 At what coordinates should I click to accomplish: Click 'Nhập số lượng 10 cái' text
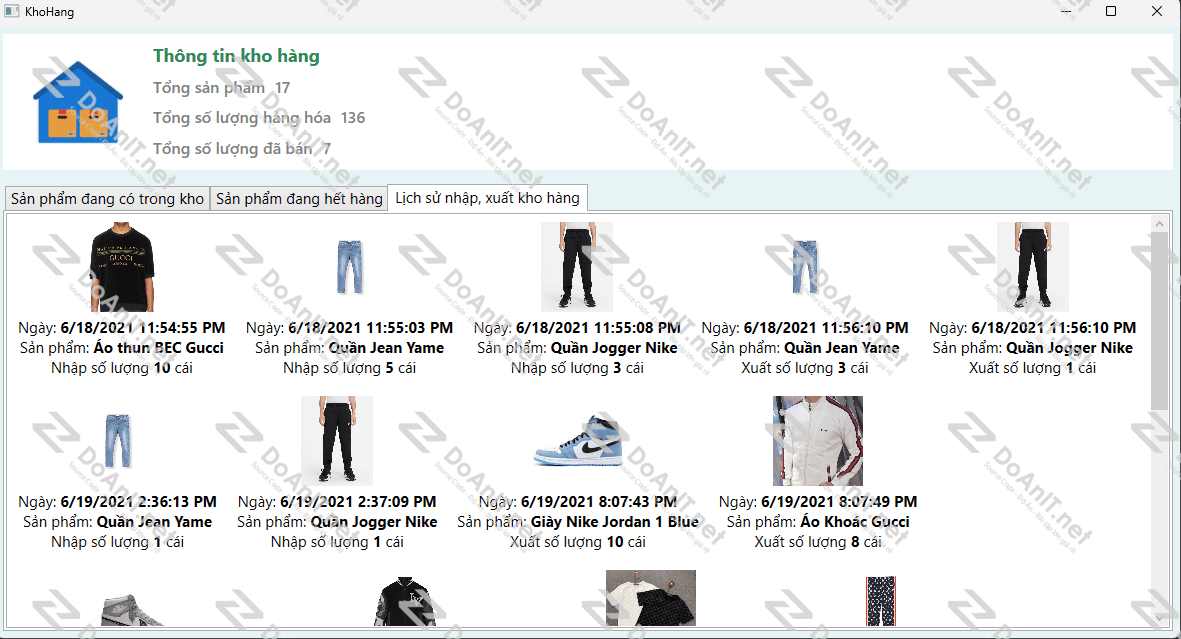[122, 368]
